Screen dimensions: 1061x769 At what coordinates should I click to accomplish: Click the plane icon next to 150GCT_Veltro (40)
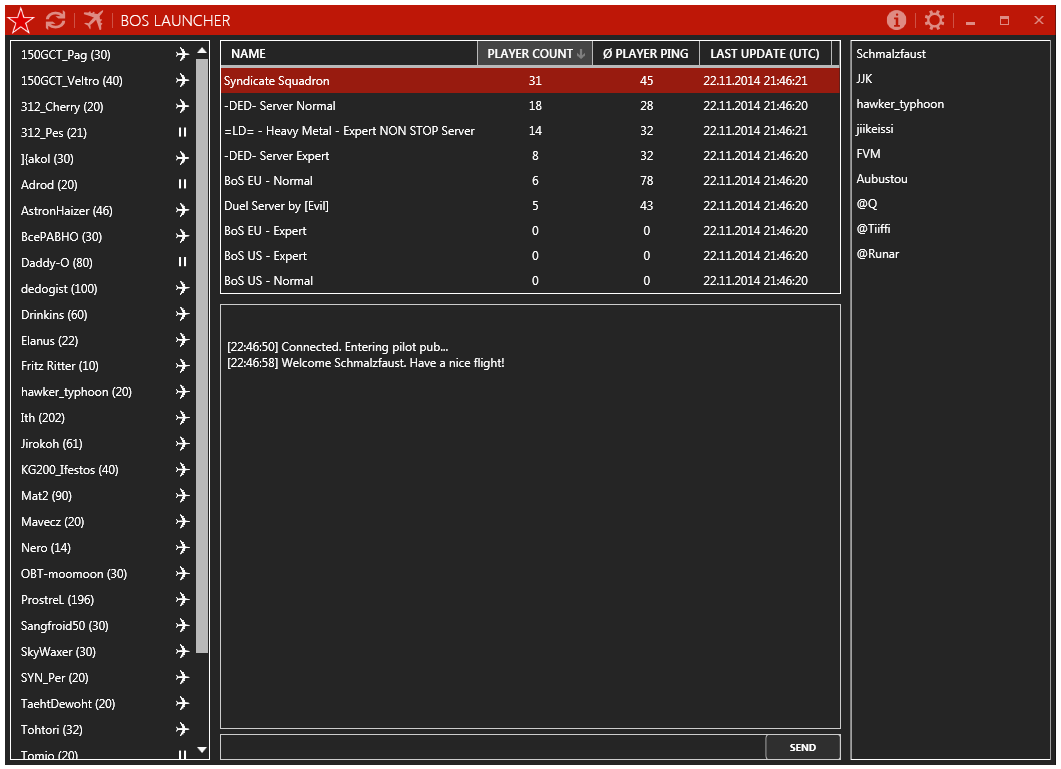pyautogui.click(x=182, y=80)
